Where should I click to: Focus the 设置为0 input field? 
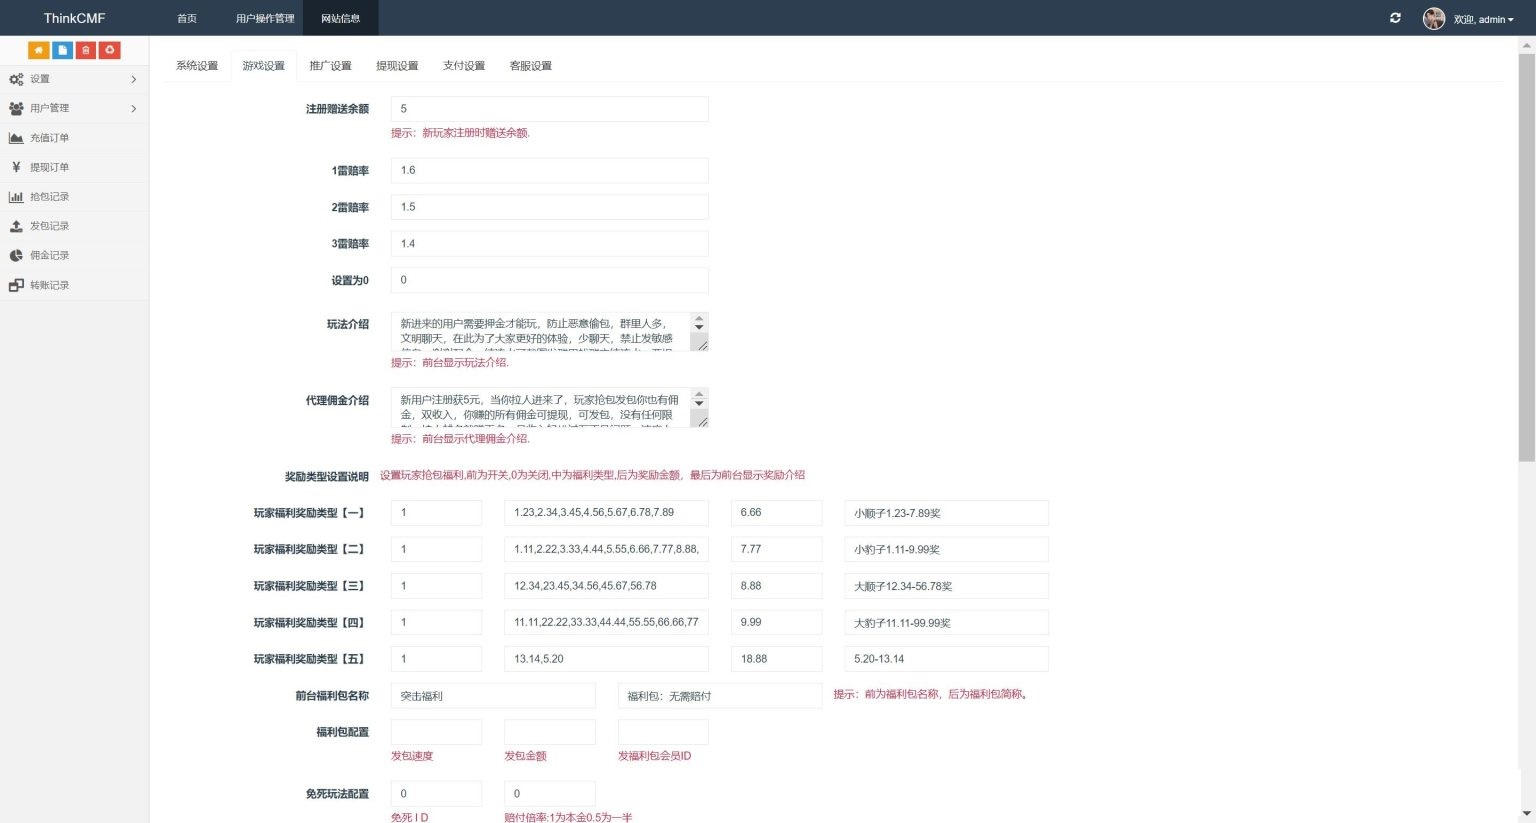[x=549, y=280]
